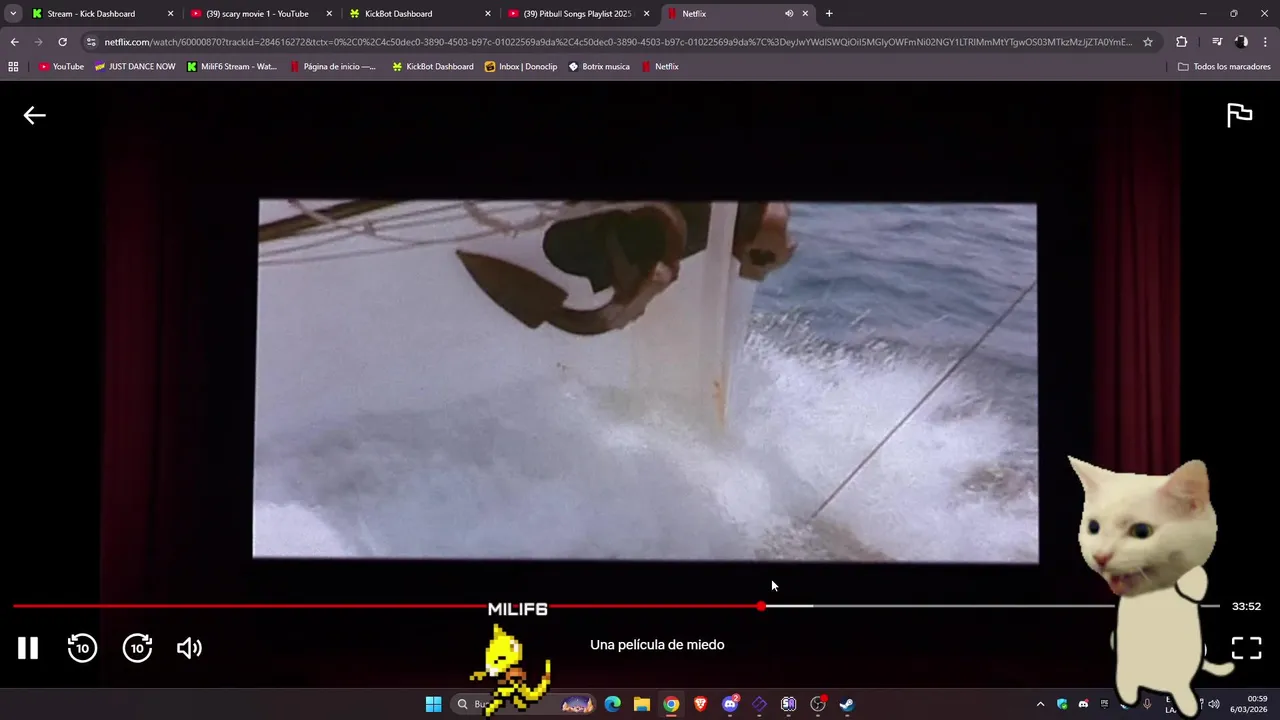Viewport: 1280px width, 720px height.
Task: Open a new browser tab
Action: click(829, 14)
